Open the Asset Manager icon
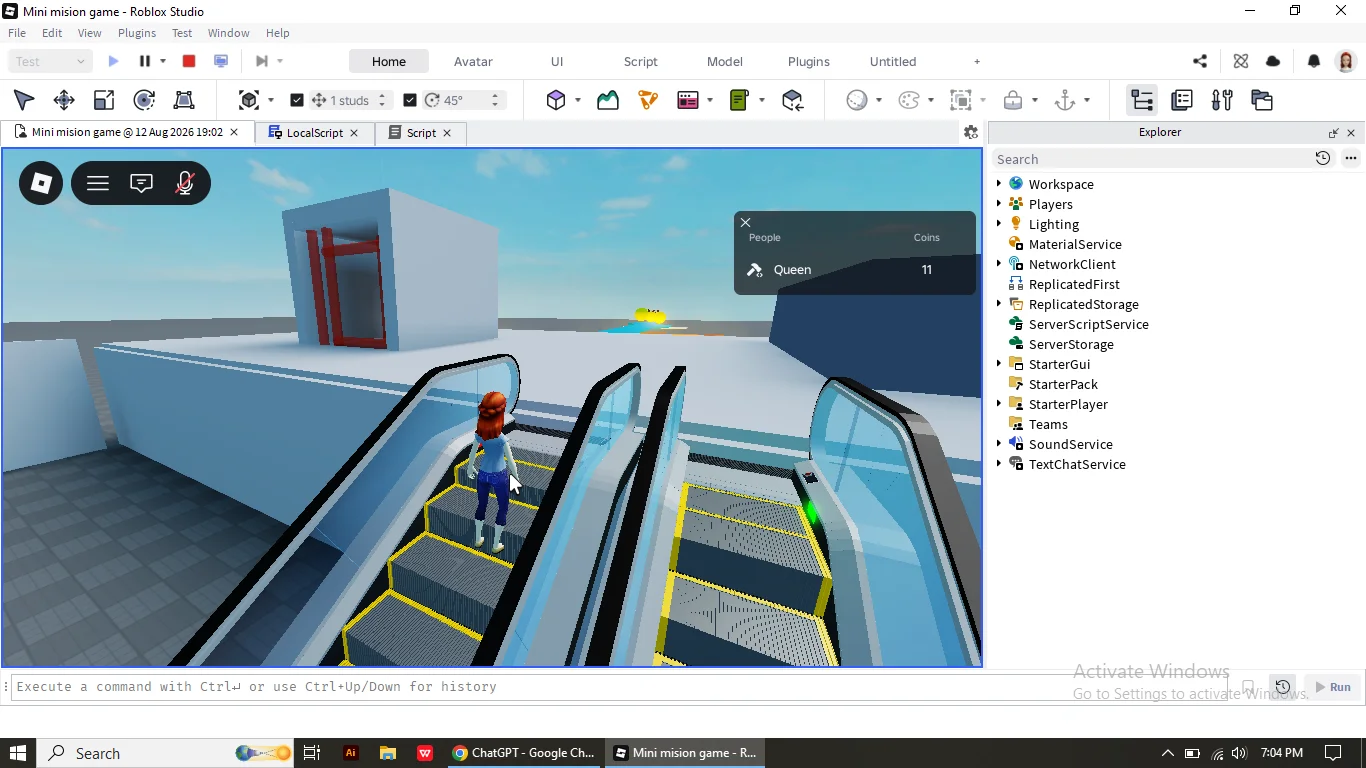The height and width of the screenshot is (768, 1366). [x=1262, y=100]
